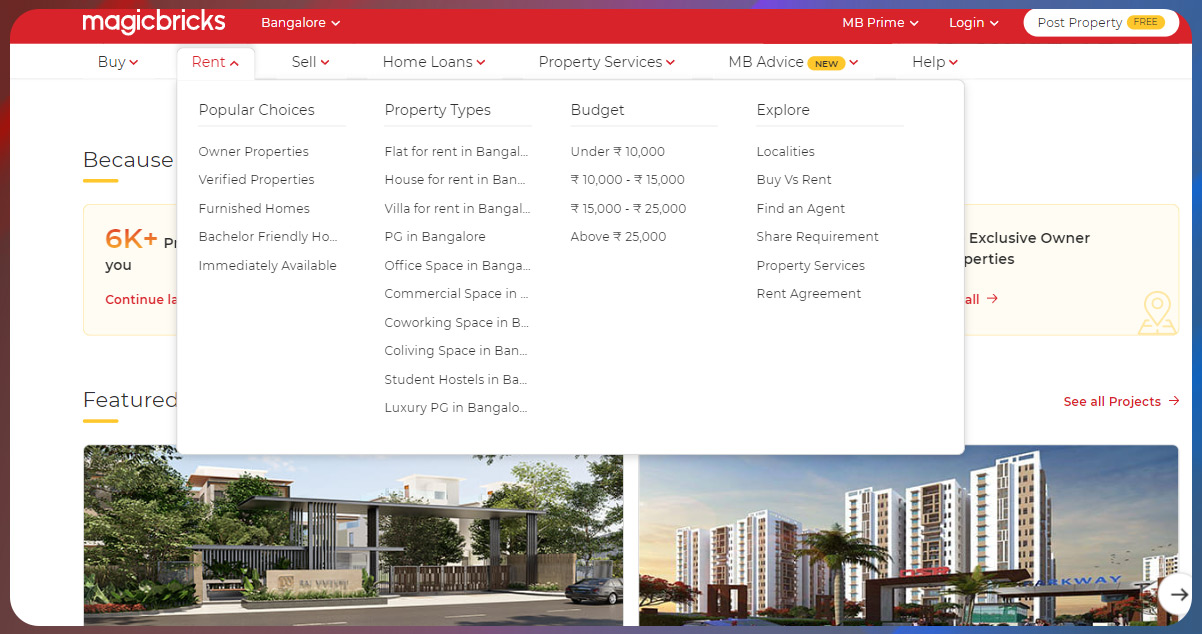Image resolution: width=1202 pixels, height=634 pixels.
Task: Click the magicbricks logo
Action: click(x=154, y=21)
